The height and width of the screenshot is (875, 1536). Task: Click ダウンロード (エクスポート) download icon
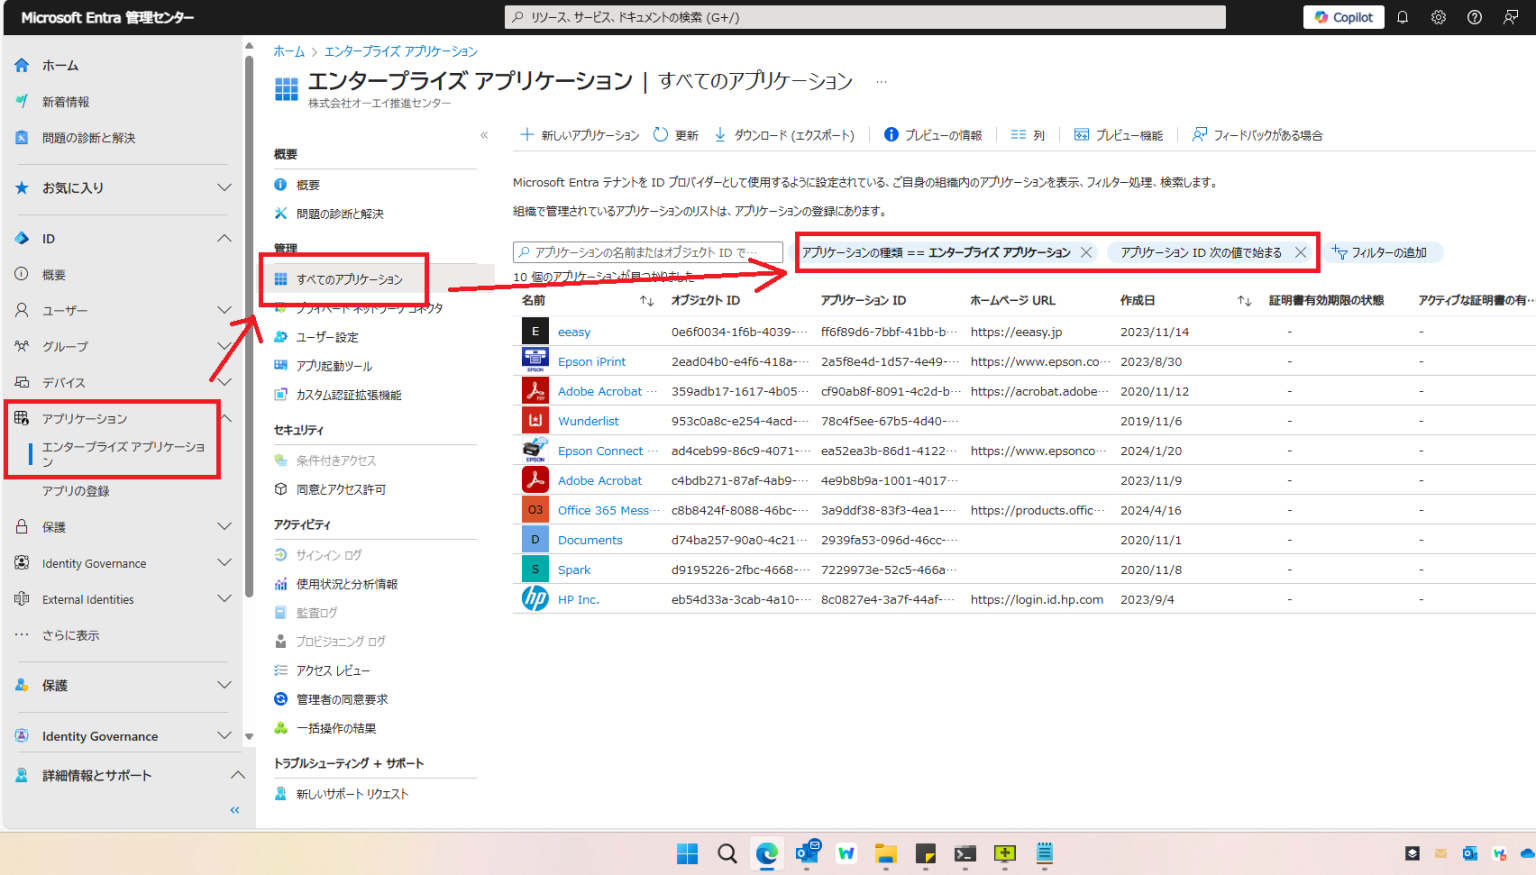(720, 135)
